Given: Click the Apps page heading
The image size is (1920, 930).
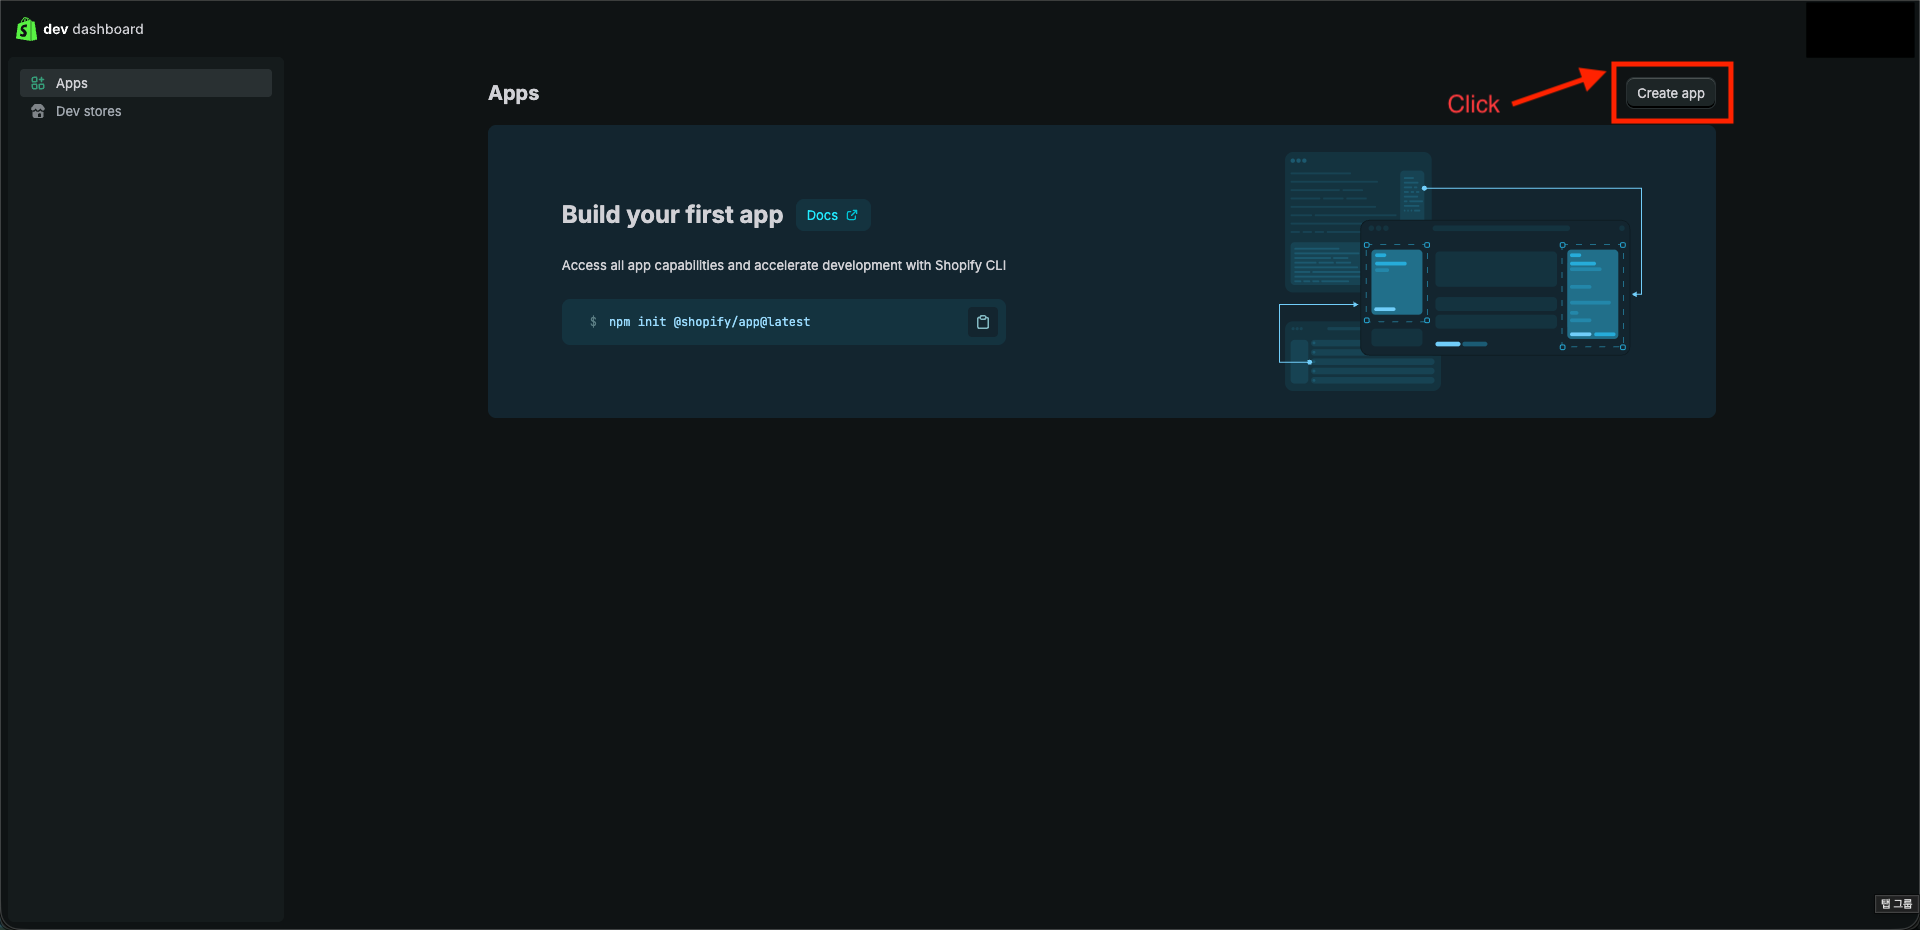Looking at the screenshot, I should click(513, 93).
